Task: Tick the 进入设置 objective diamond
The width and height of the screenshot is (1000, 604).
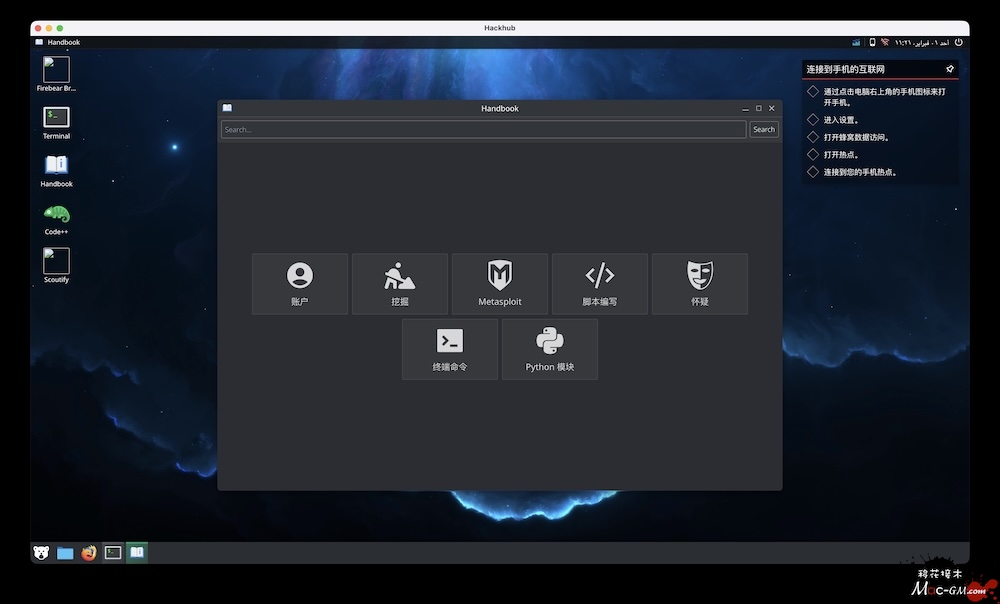Action: [x=813, y=120]
